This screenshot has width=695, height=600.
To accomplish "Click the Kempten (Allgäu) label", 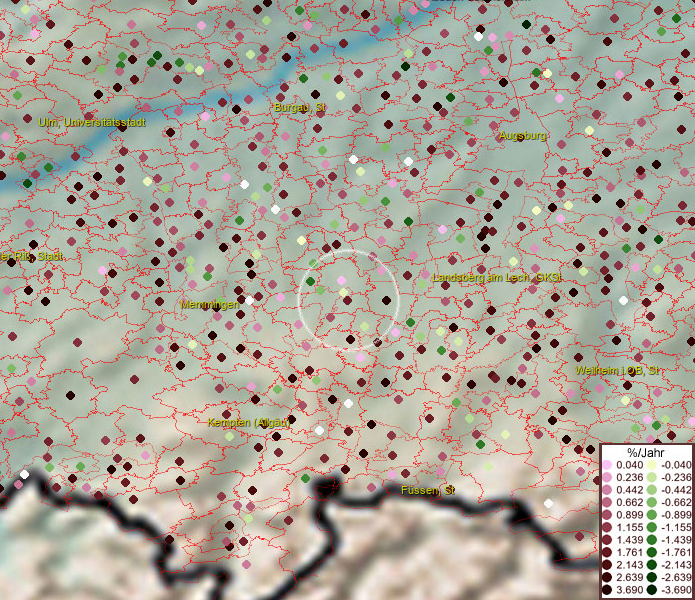I will pos(249,422).
